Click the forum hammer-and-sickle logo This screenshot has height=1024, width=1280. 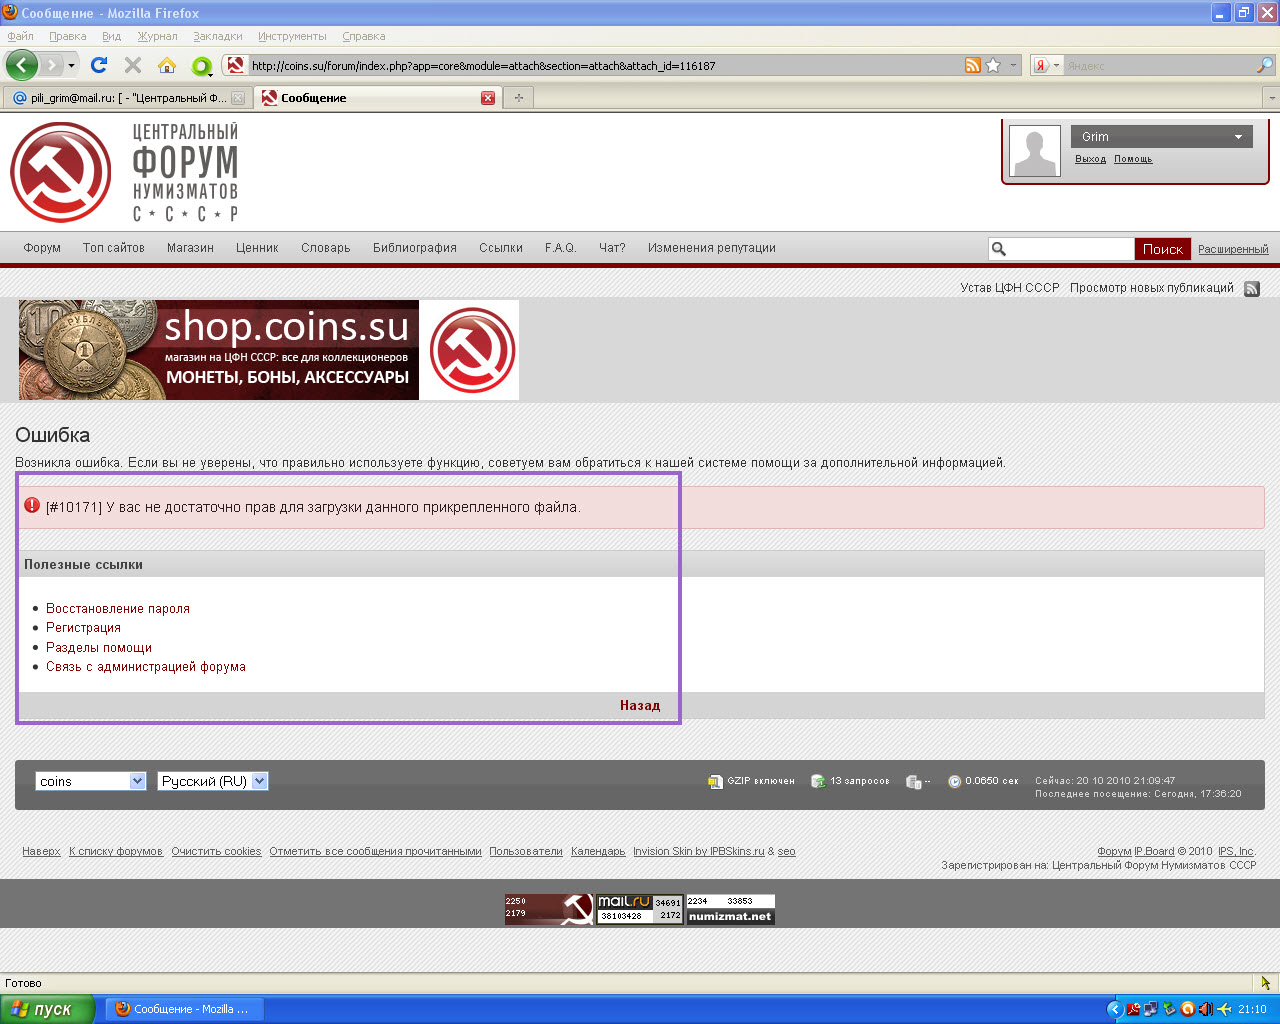(61, 172)
